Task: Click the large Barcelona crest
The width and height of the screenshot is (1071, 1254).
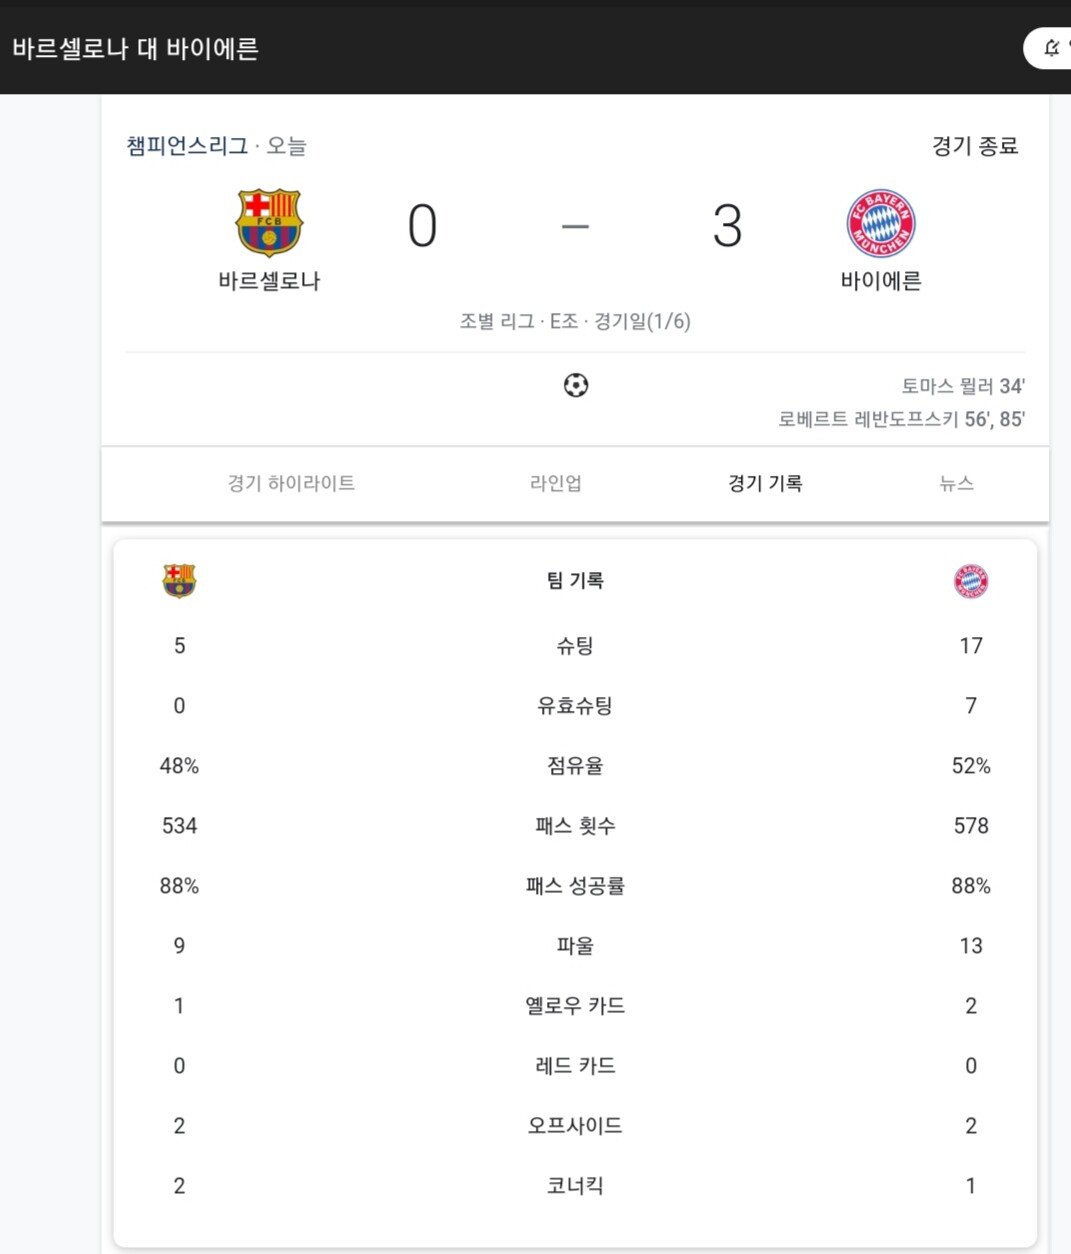Action: coord(269,222)
